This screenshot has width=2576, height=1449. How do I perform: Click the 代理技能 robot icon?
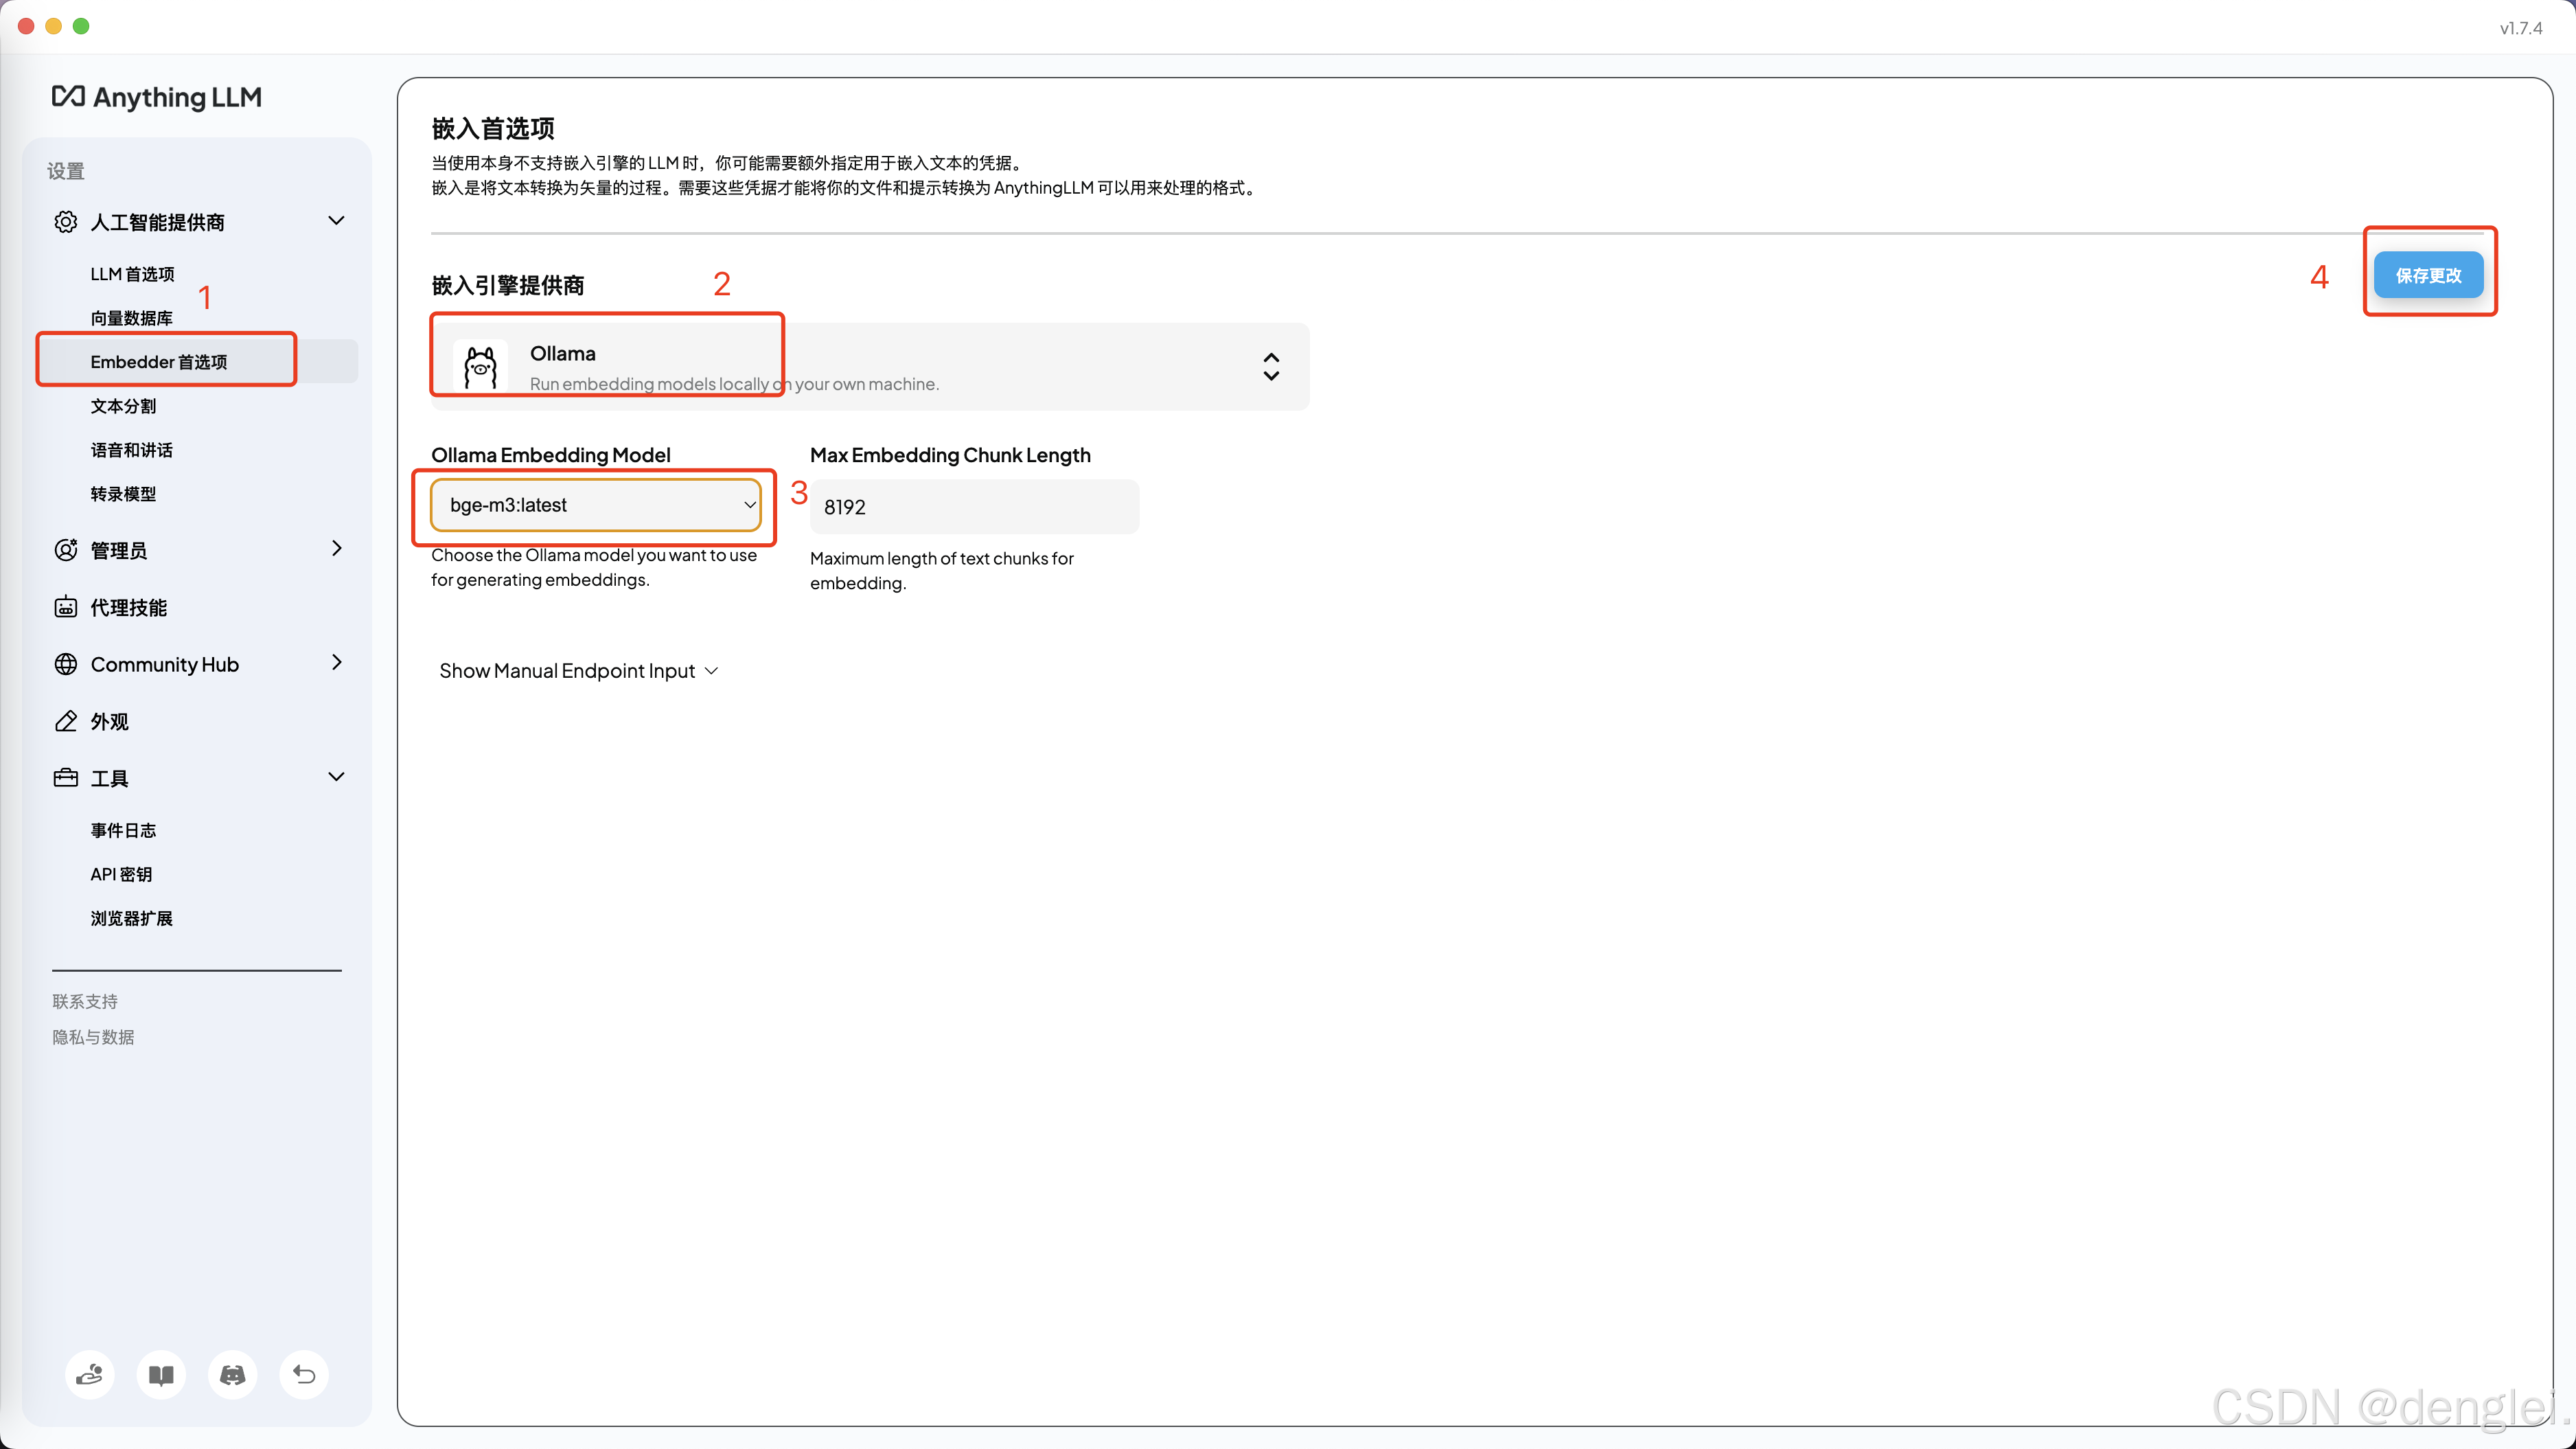click(x=66, y=607)
